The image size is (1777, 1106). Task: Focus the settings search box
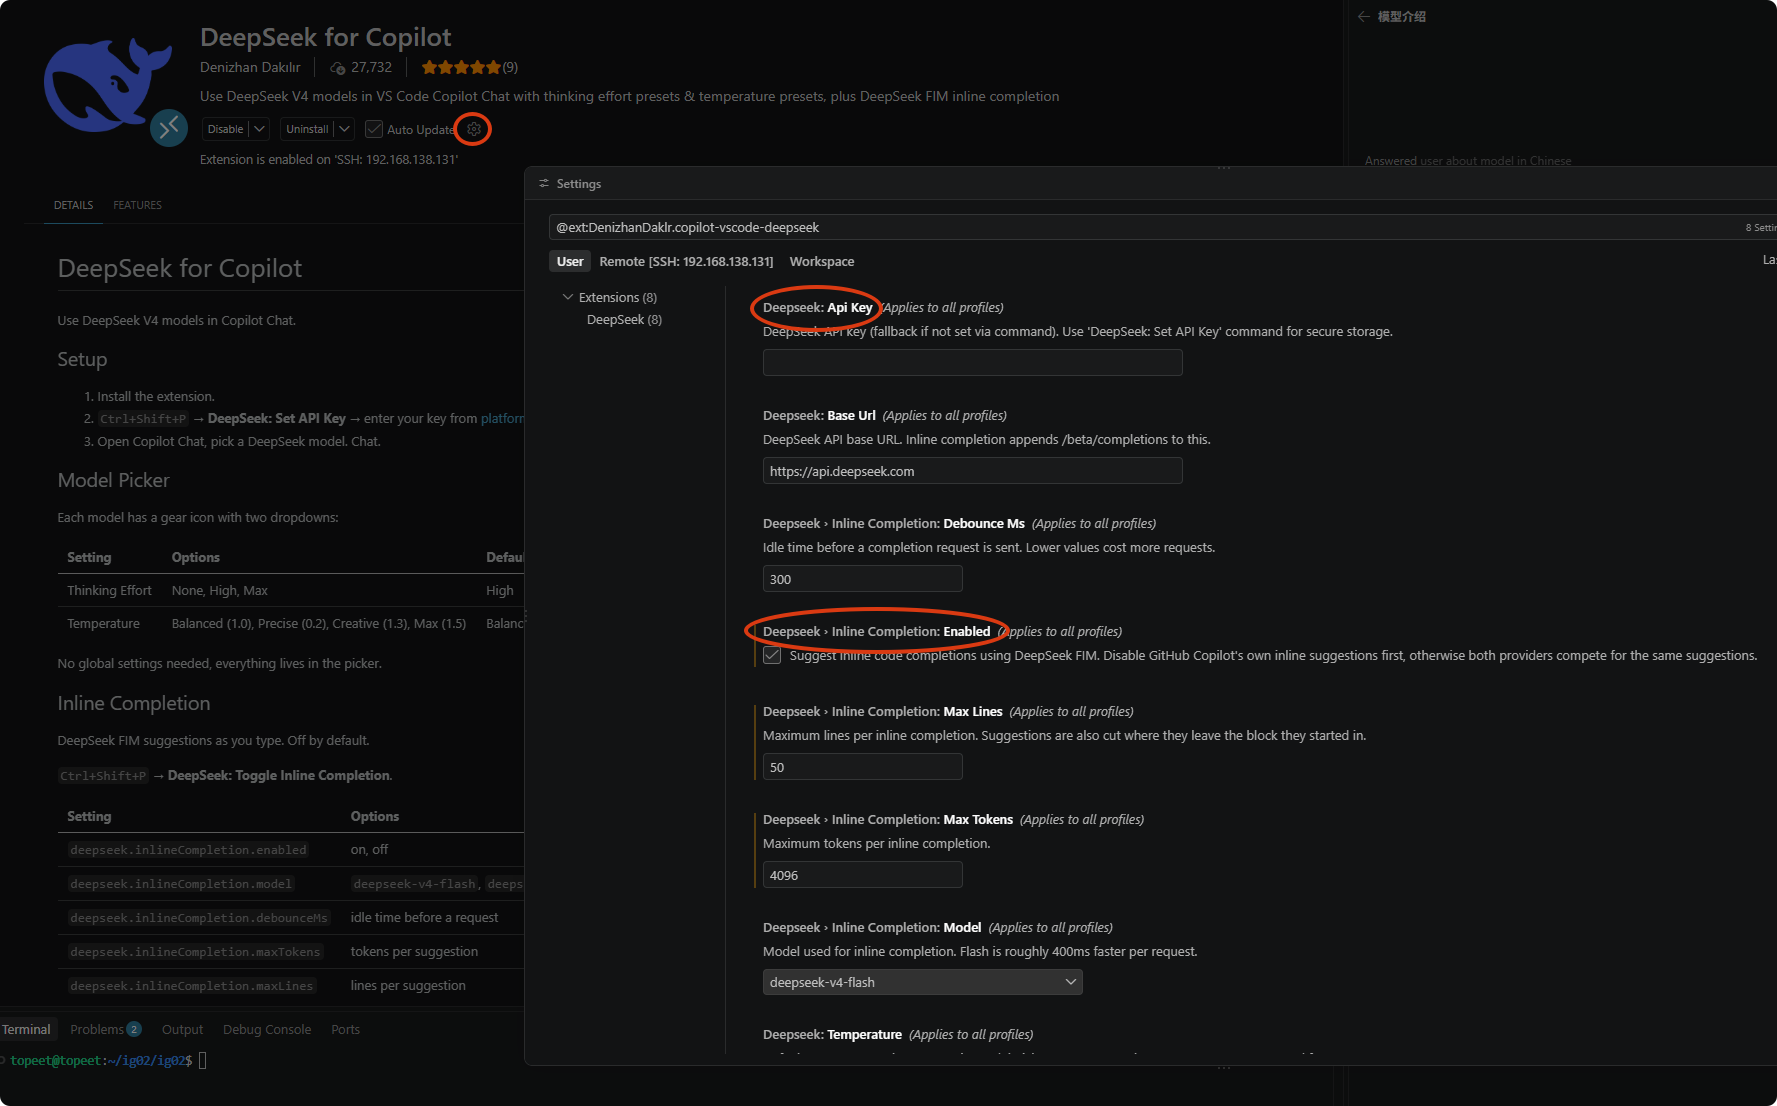point(1150,227)
